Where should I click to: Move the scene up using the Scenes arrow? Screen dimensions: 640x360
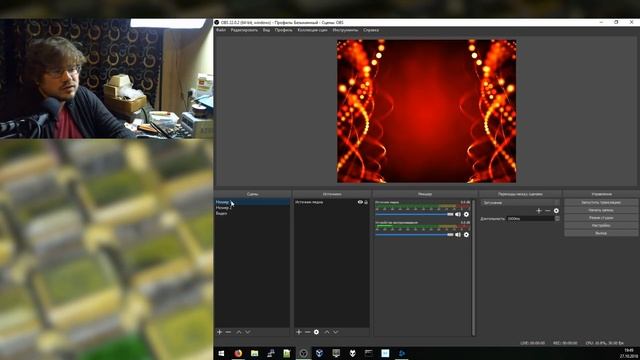coord(239,332)
